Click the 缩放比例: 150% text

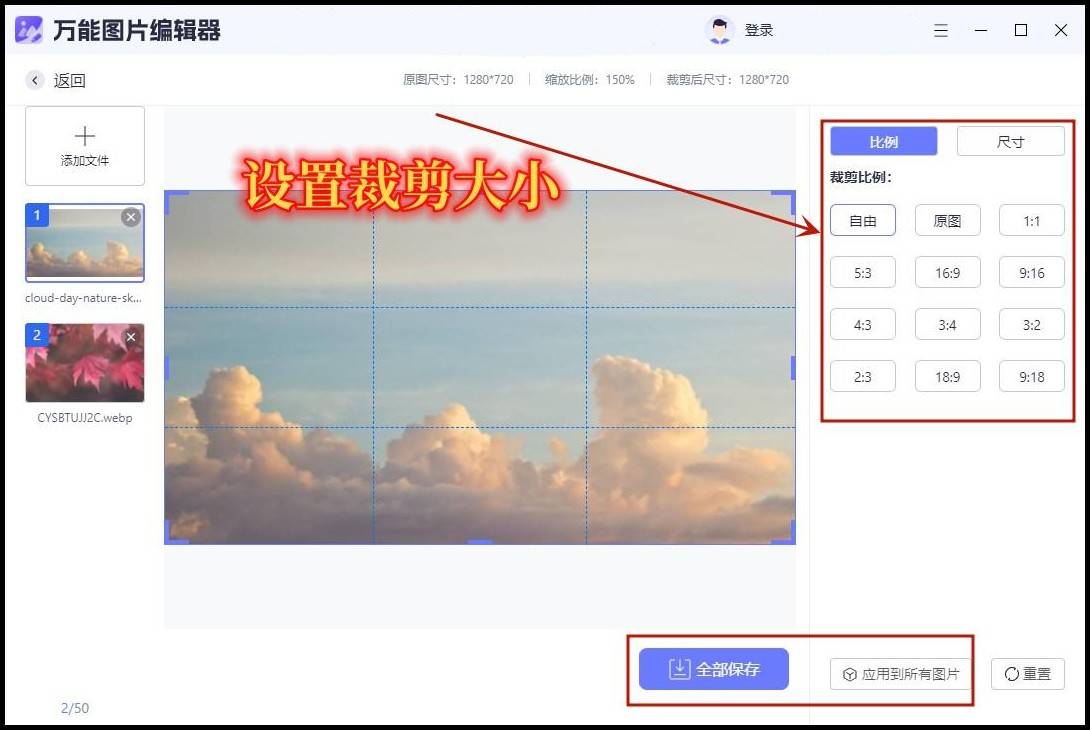(x=589, y=79)
